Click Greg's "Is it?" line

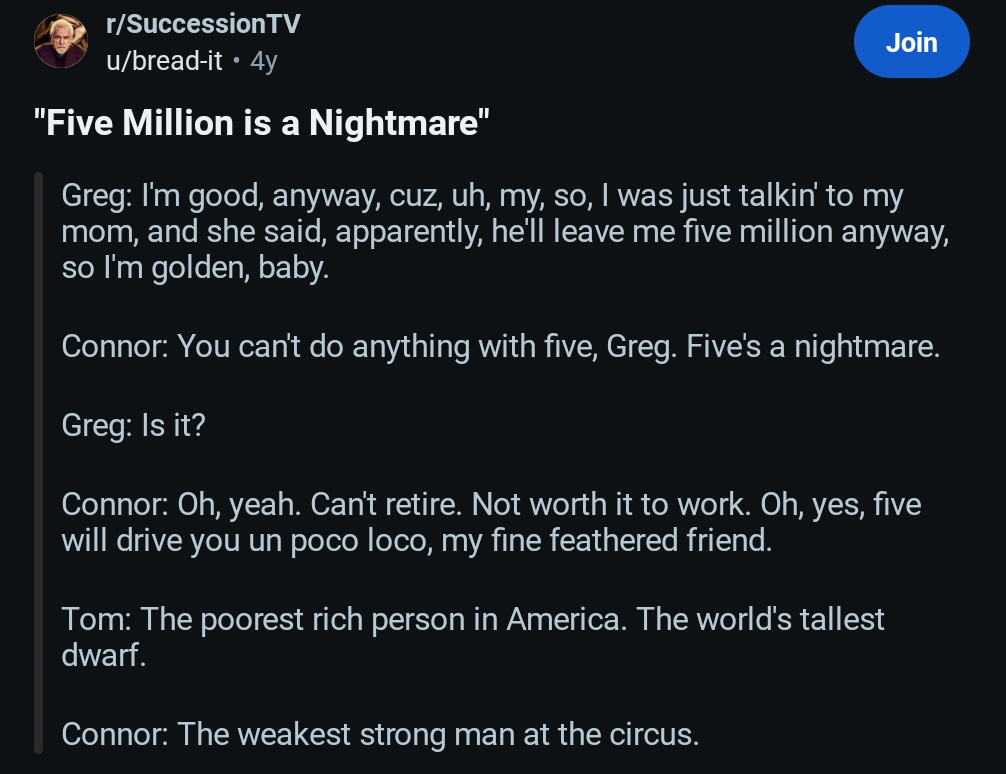click(x=133, y=425)
